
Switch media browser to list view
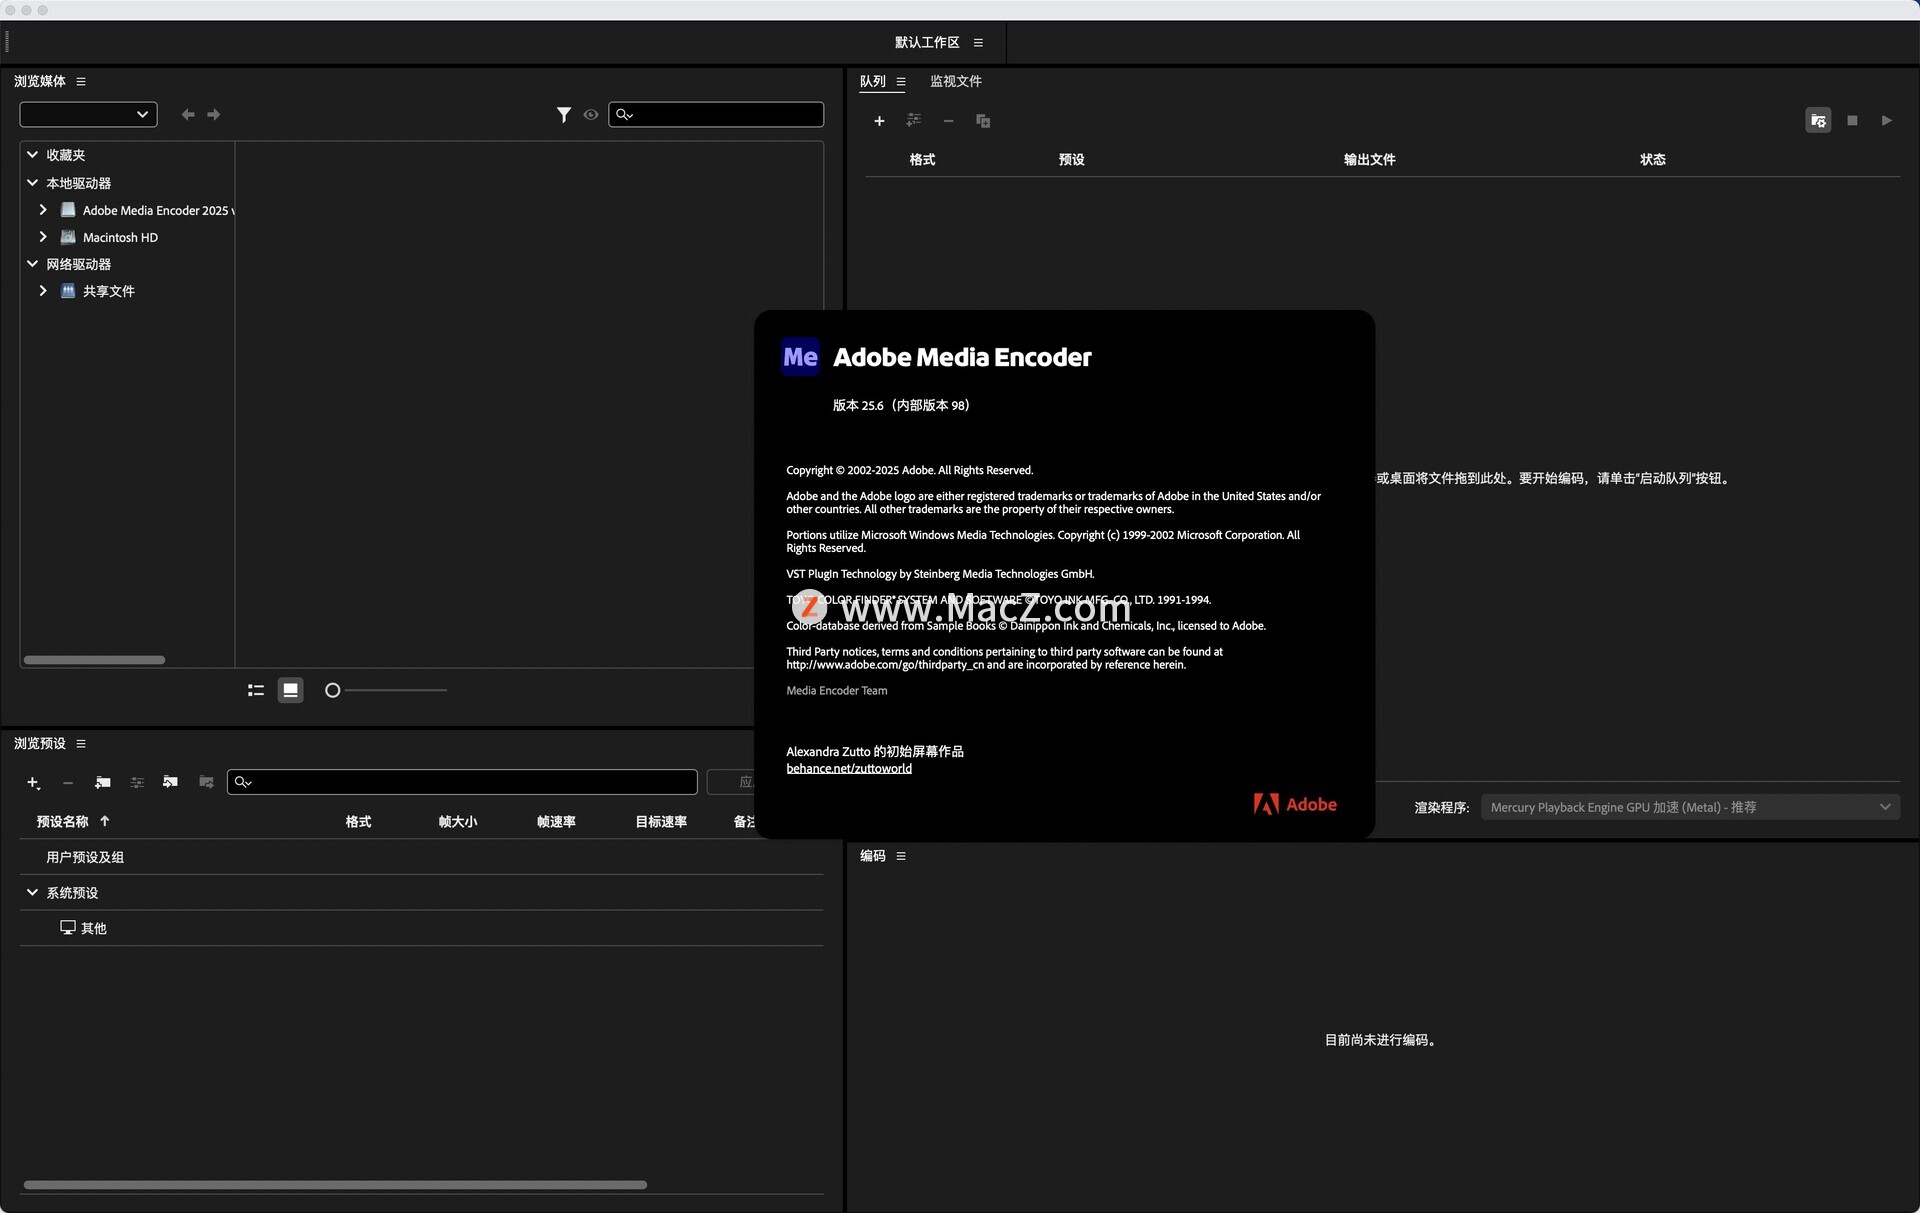tap(256, 690)
